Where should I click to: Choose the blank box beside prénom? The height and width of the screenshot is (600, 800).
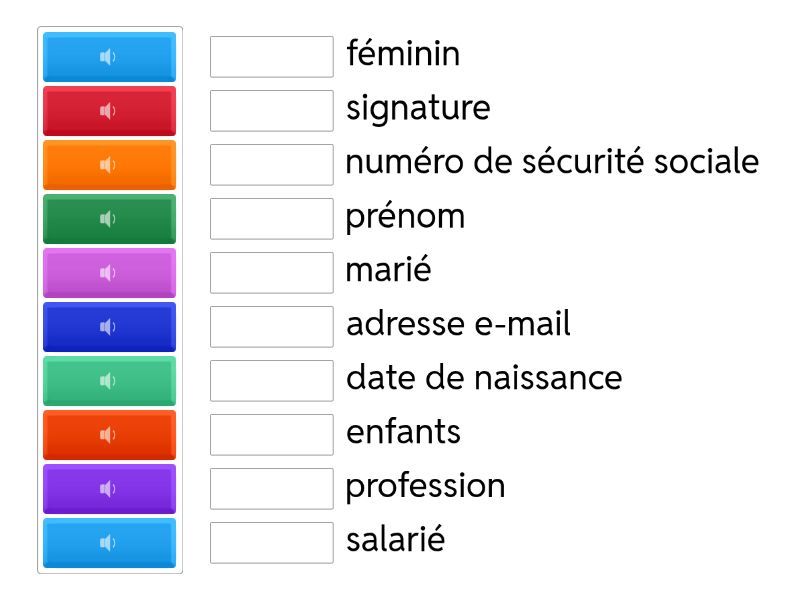pos(271,219)
